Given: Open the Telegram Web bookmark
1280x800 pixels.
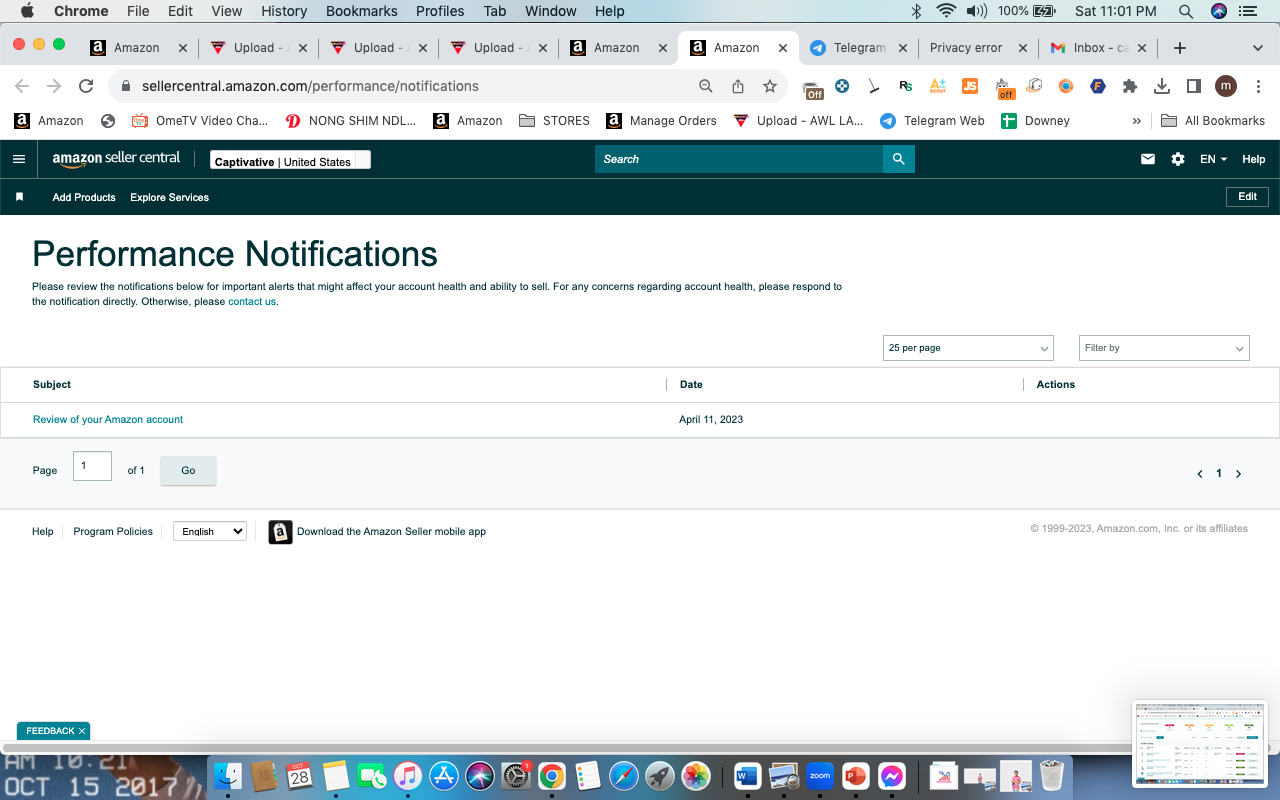Looking at the screenshot, I should (933, 121).
